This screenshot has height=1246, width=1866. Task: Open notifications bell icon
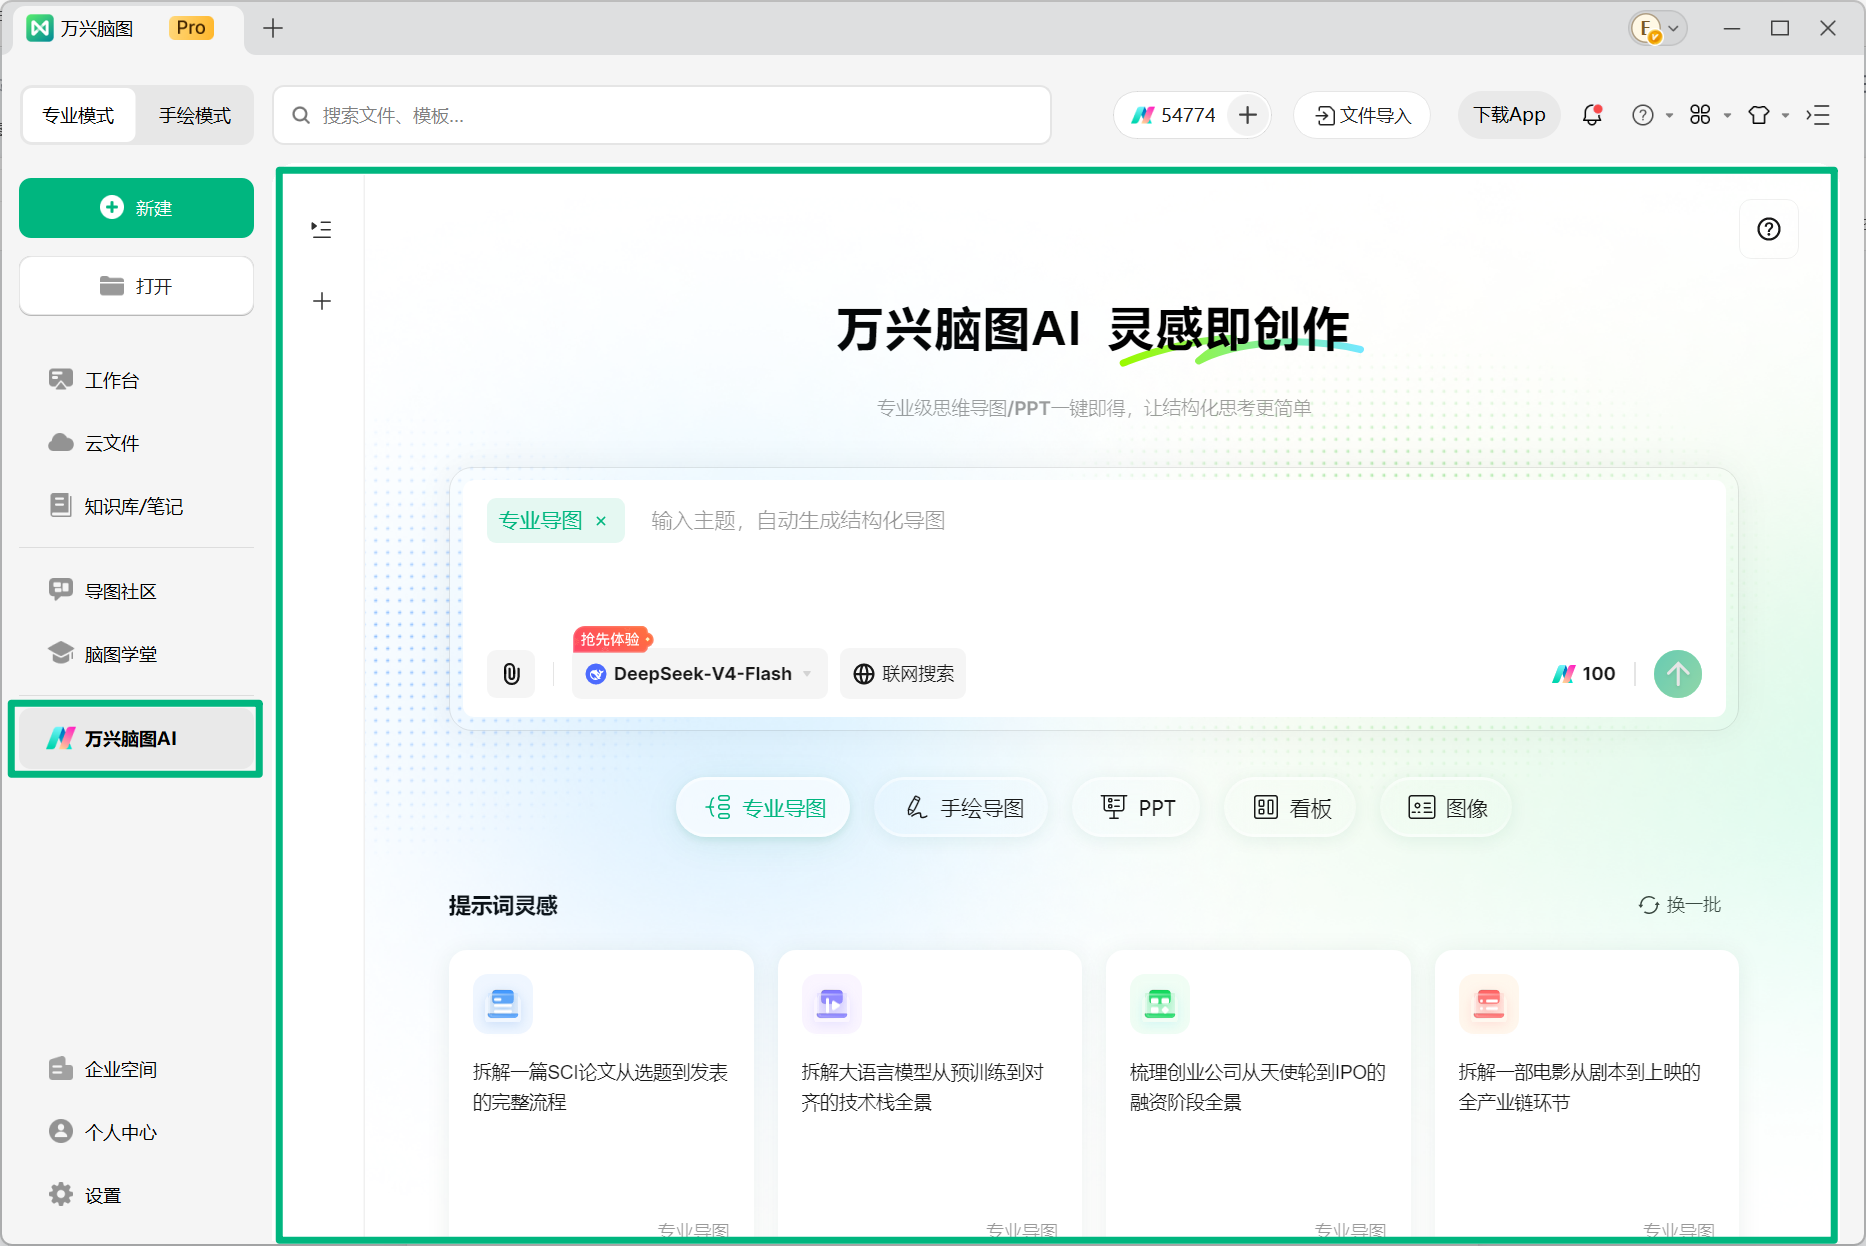pos(1592,115)
